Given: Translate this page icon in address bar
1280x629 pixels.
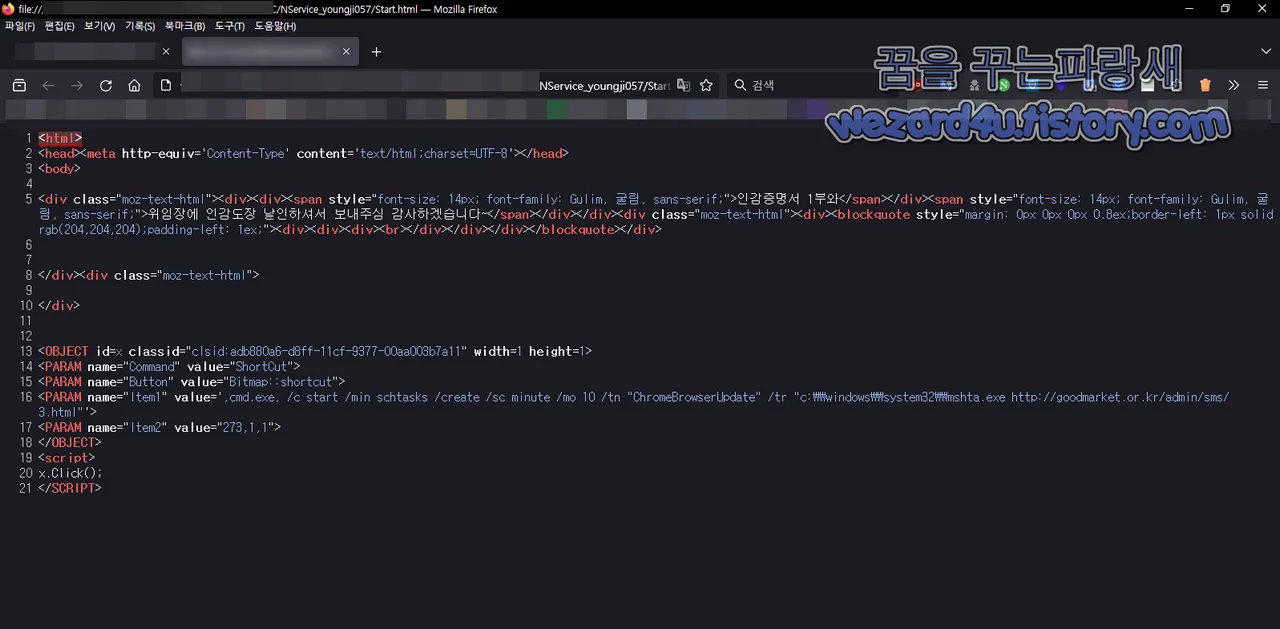Looking at the screenshot, I should click(x=683, y=85).
